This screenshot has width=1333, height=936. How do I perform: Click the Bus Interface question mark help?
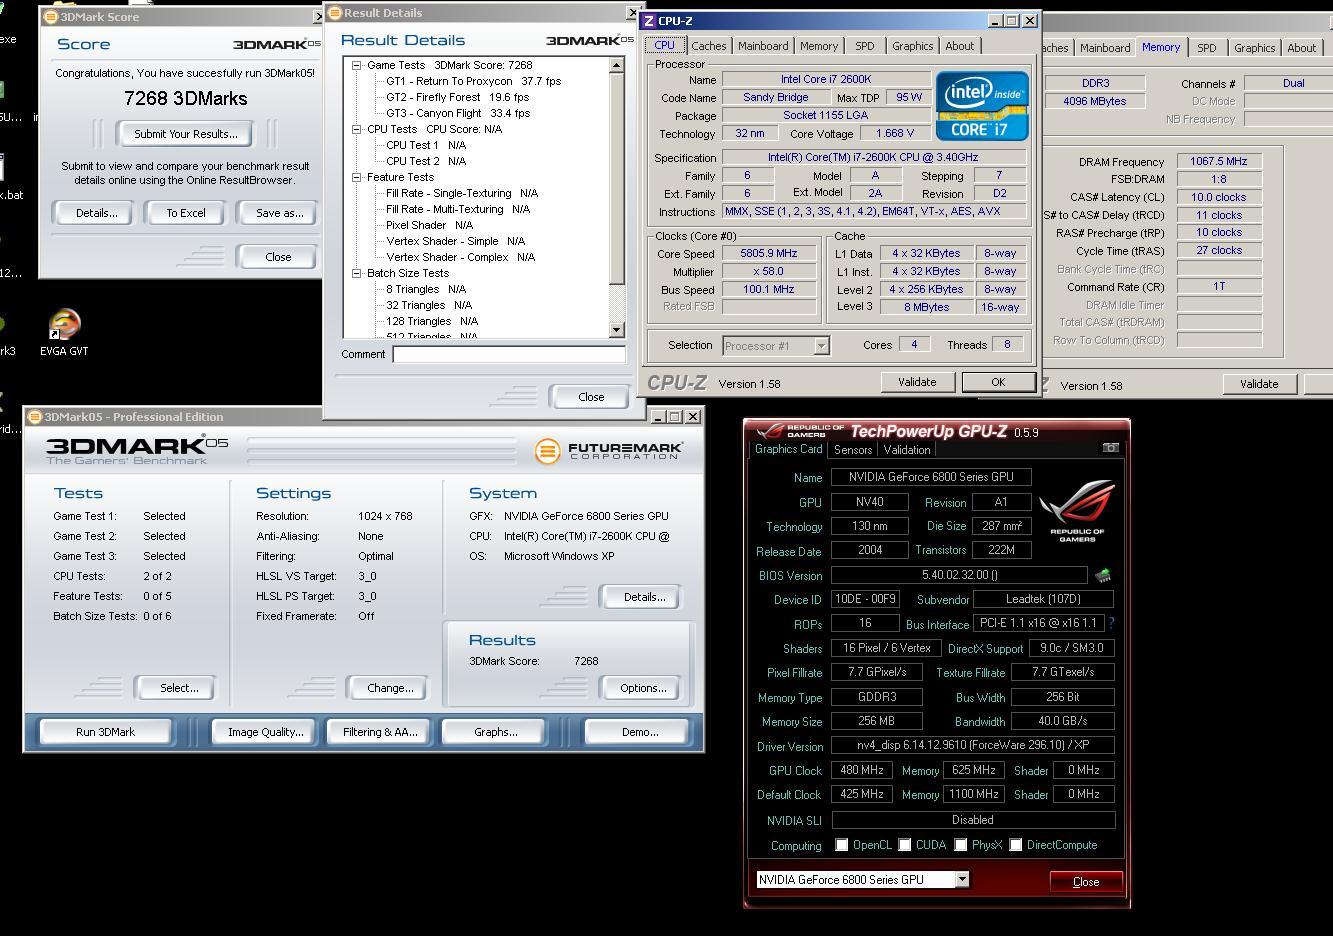[1111, 623]
